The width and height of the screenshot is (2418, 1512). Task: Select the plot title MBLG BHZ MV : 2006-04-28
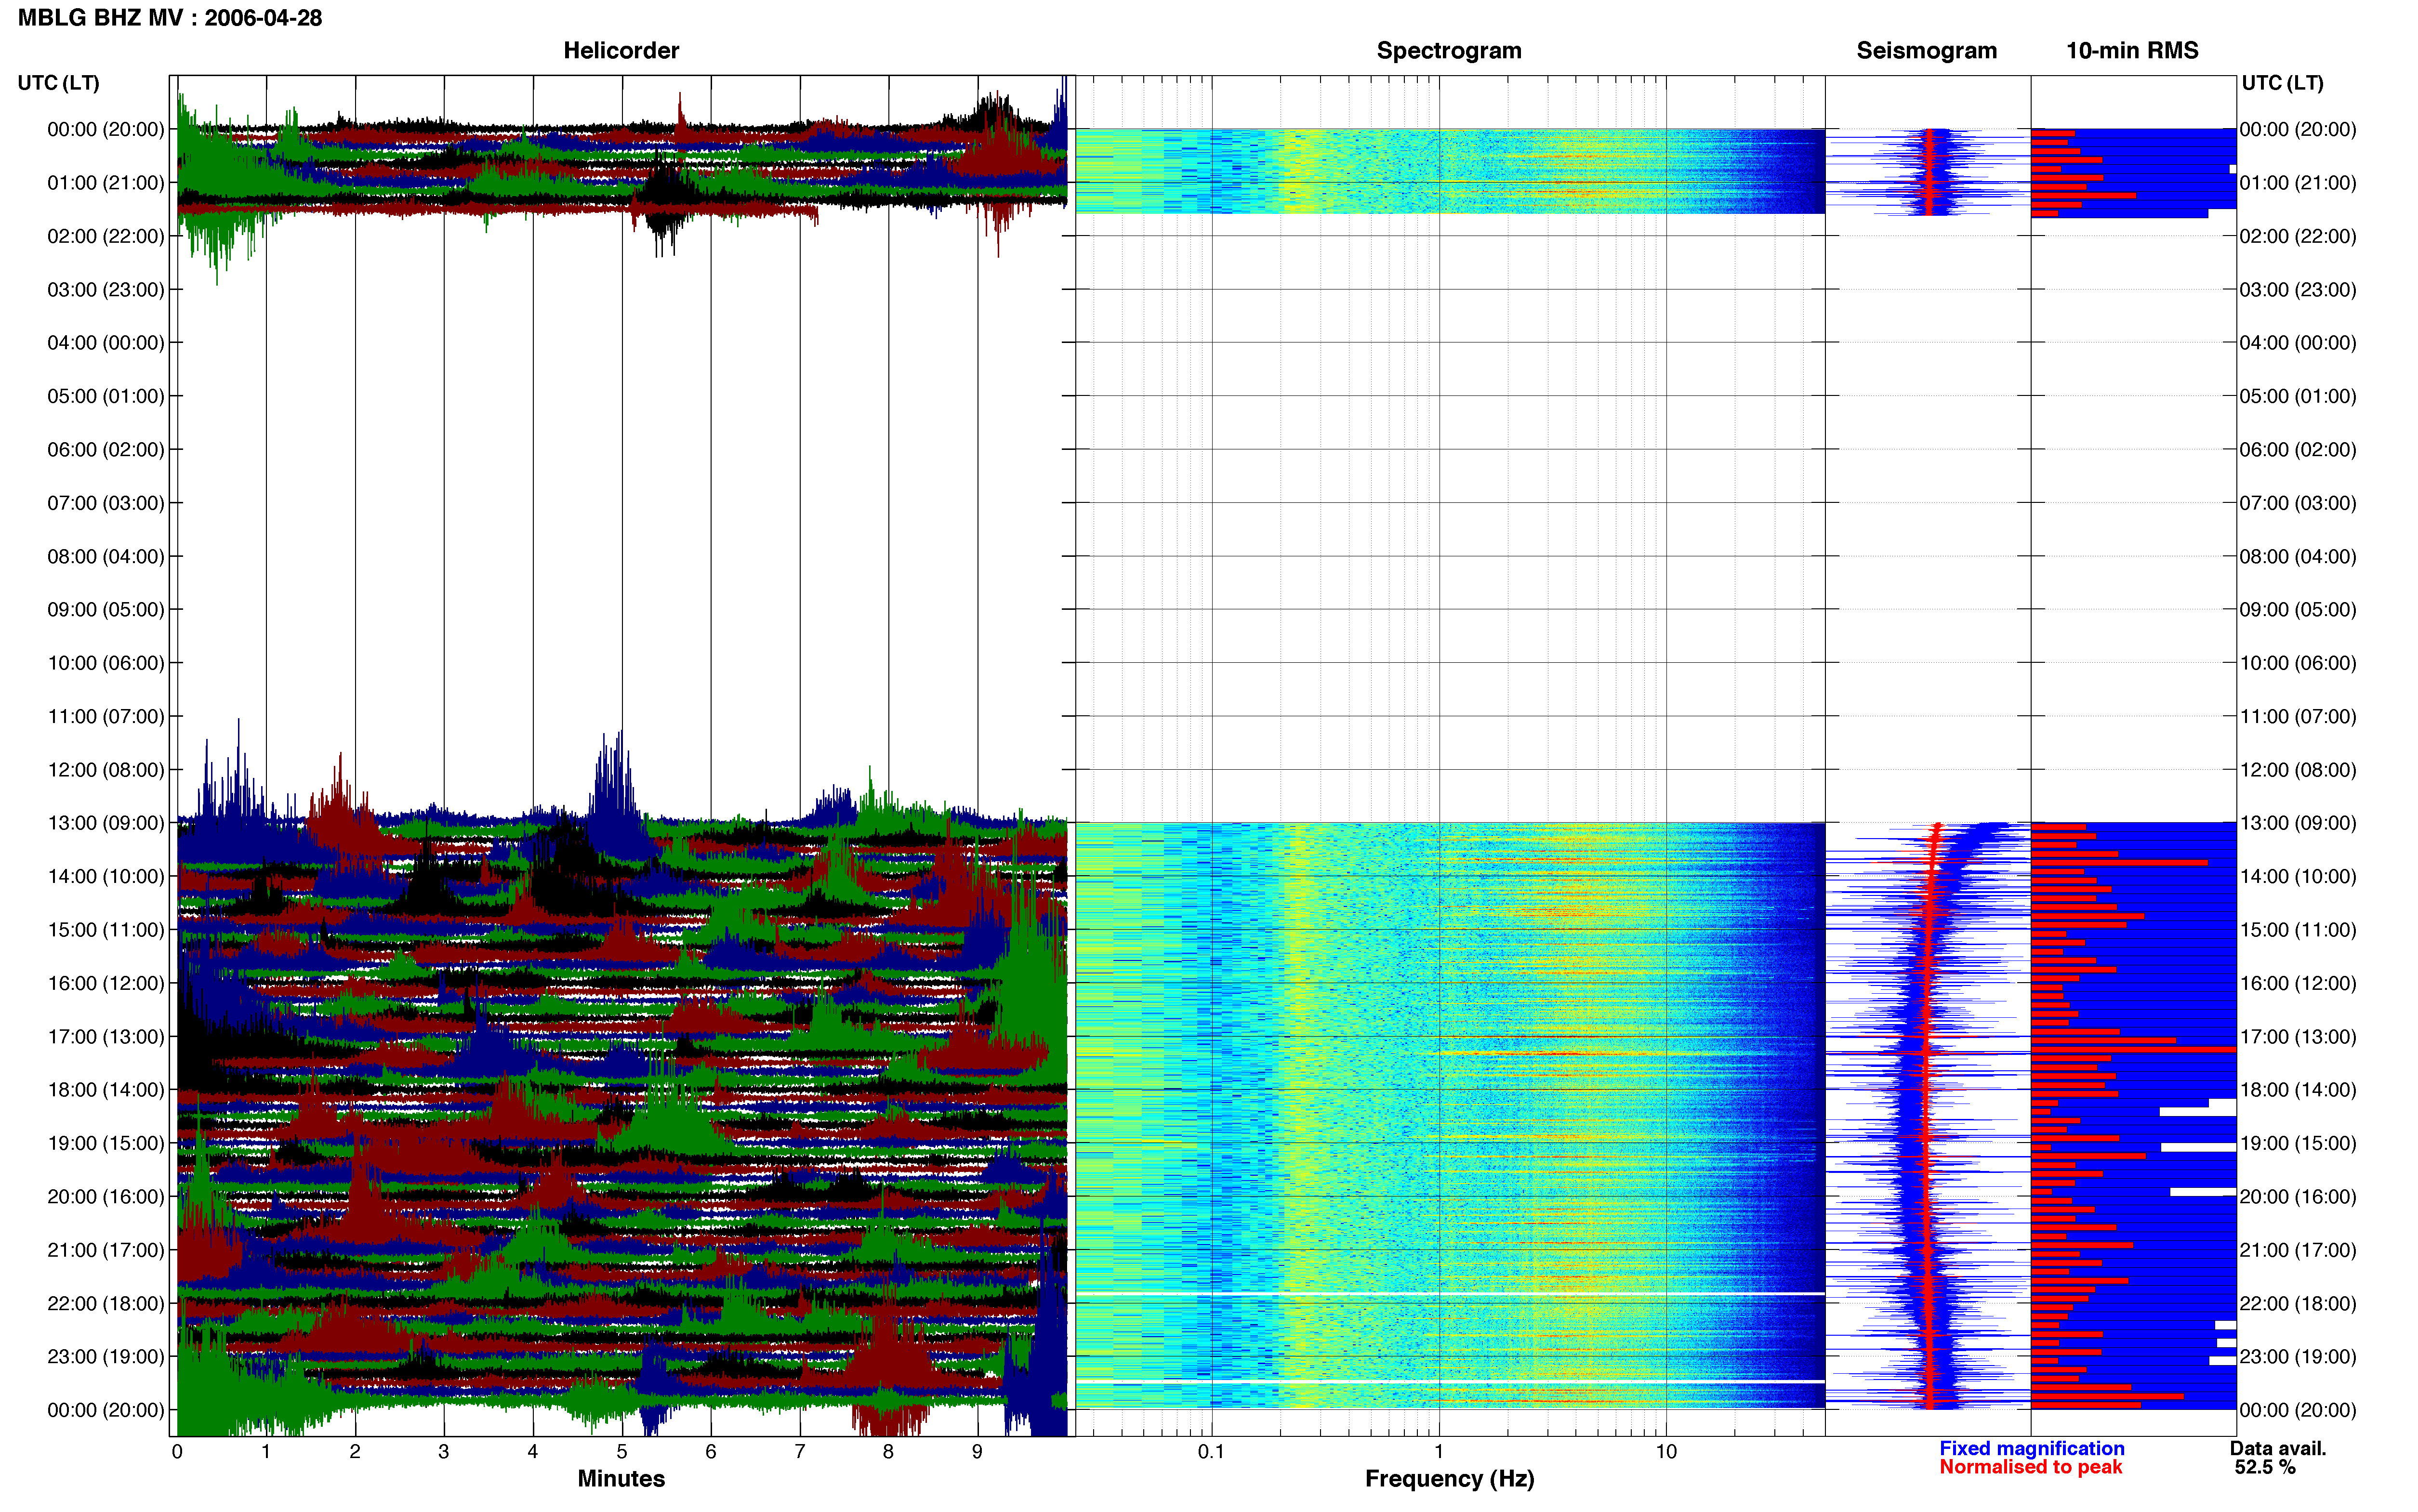(x=170, y=18)
